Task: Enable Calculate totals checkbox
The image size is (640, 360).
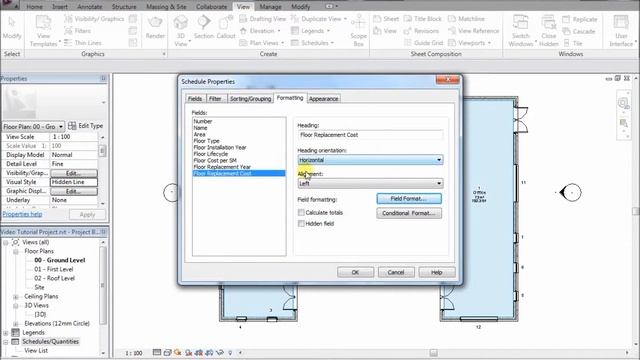Action: 301,212
